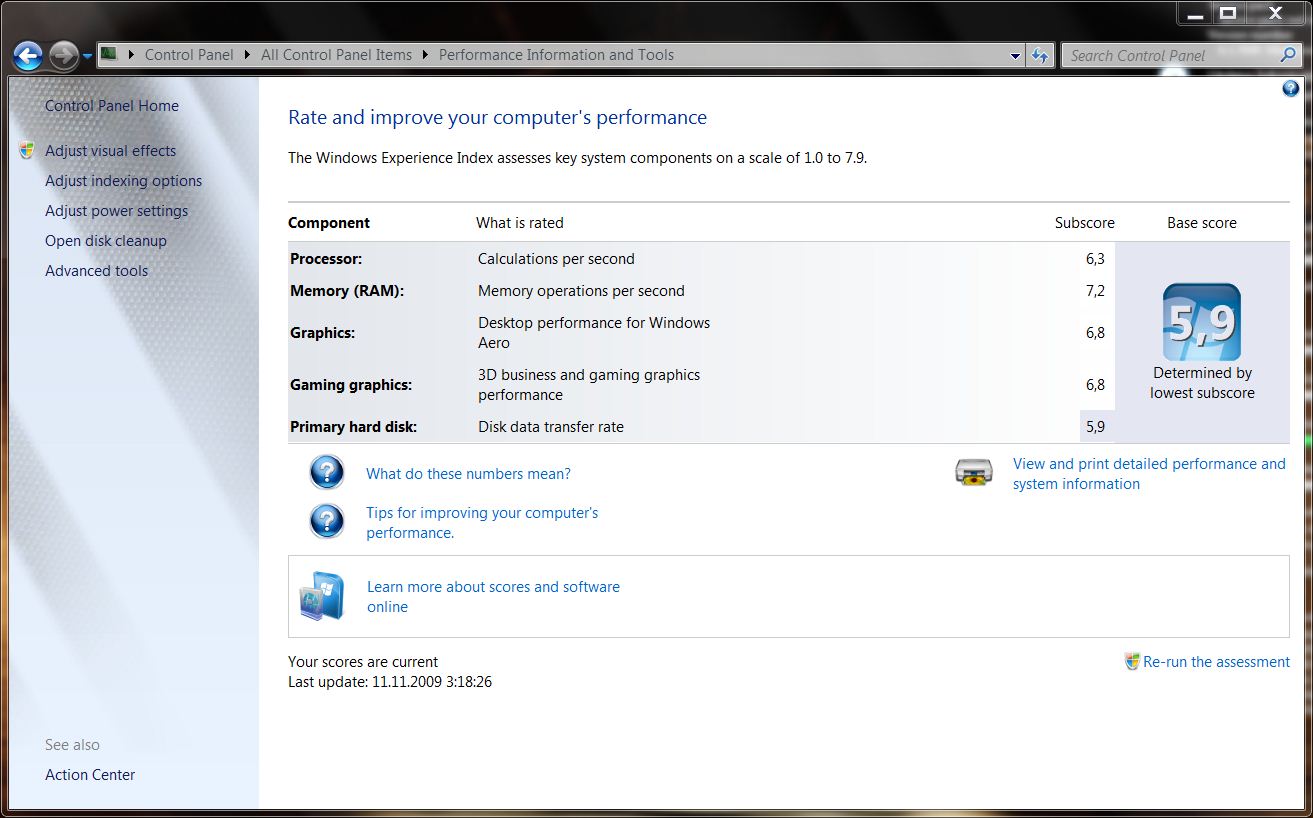Screen dimensions: 1313x818
Task: Open Advanced tools
Action: coord(96,271)
